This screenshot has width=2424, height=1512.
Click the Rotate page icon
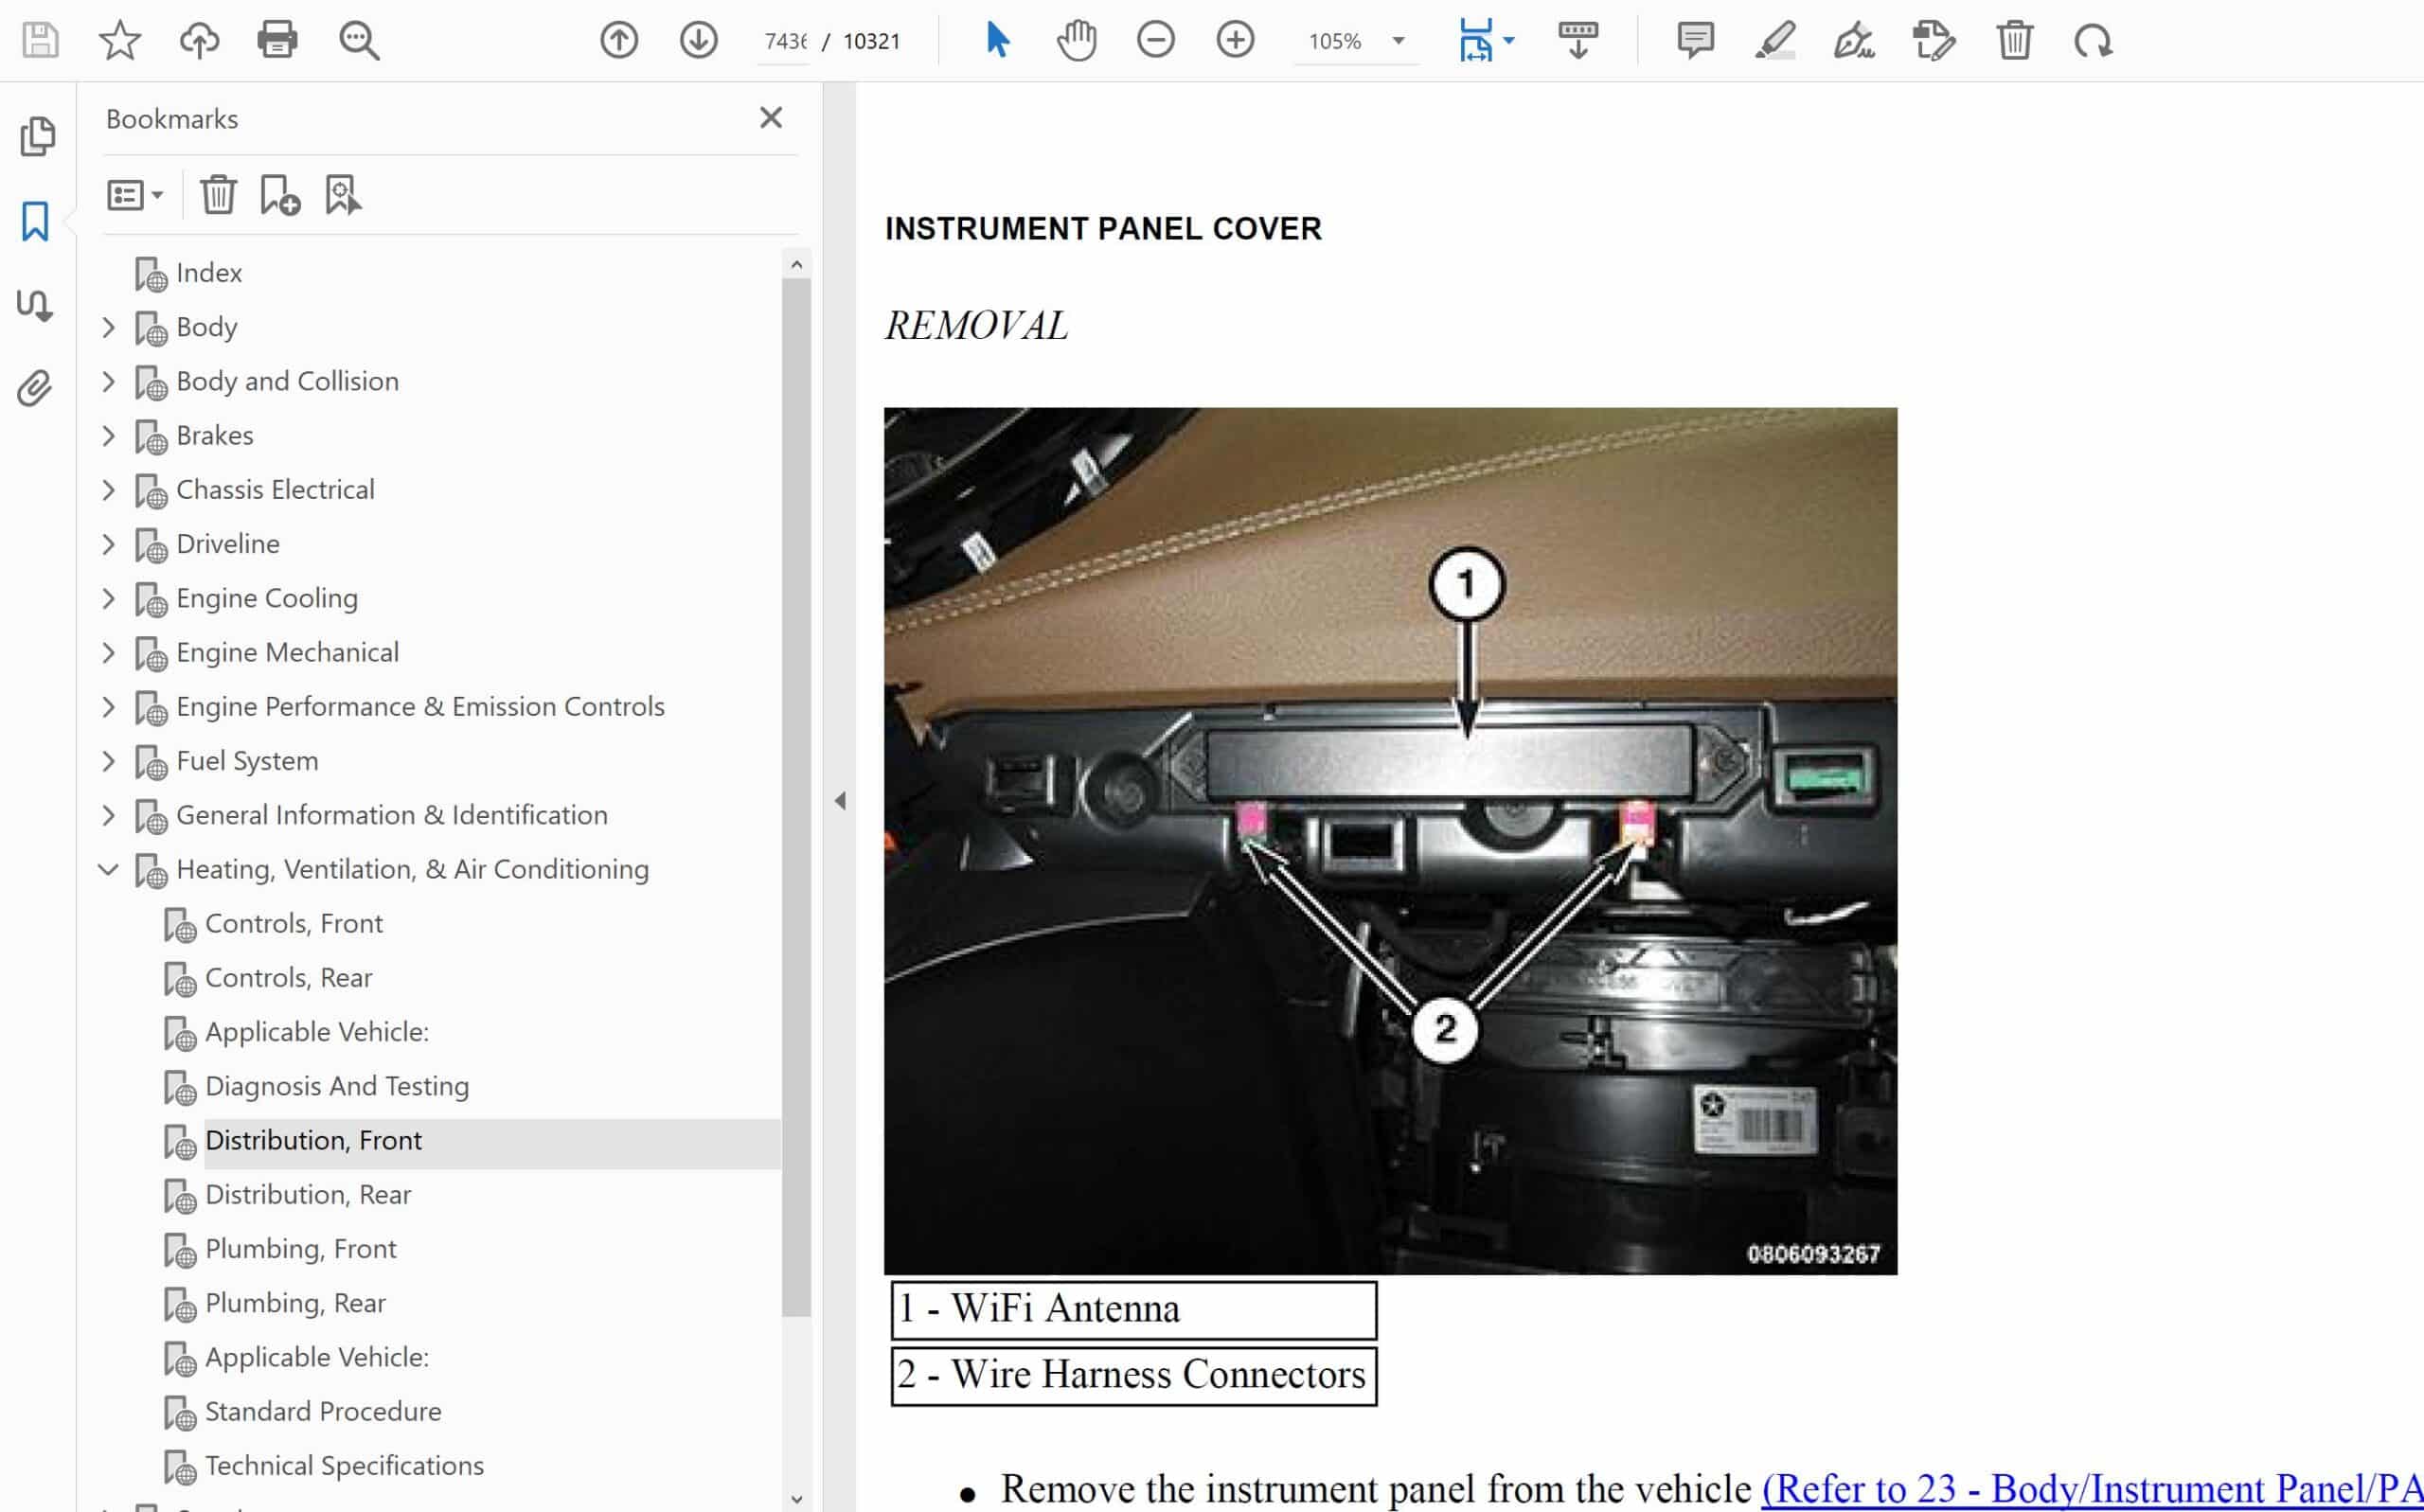[2093, 41]
